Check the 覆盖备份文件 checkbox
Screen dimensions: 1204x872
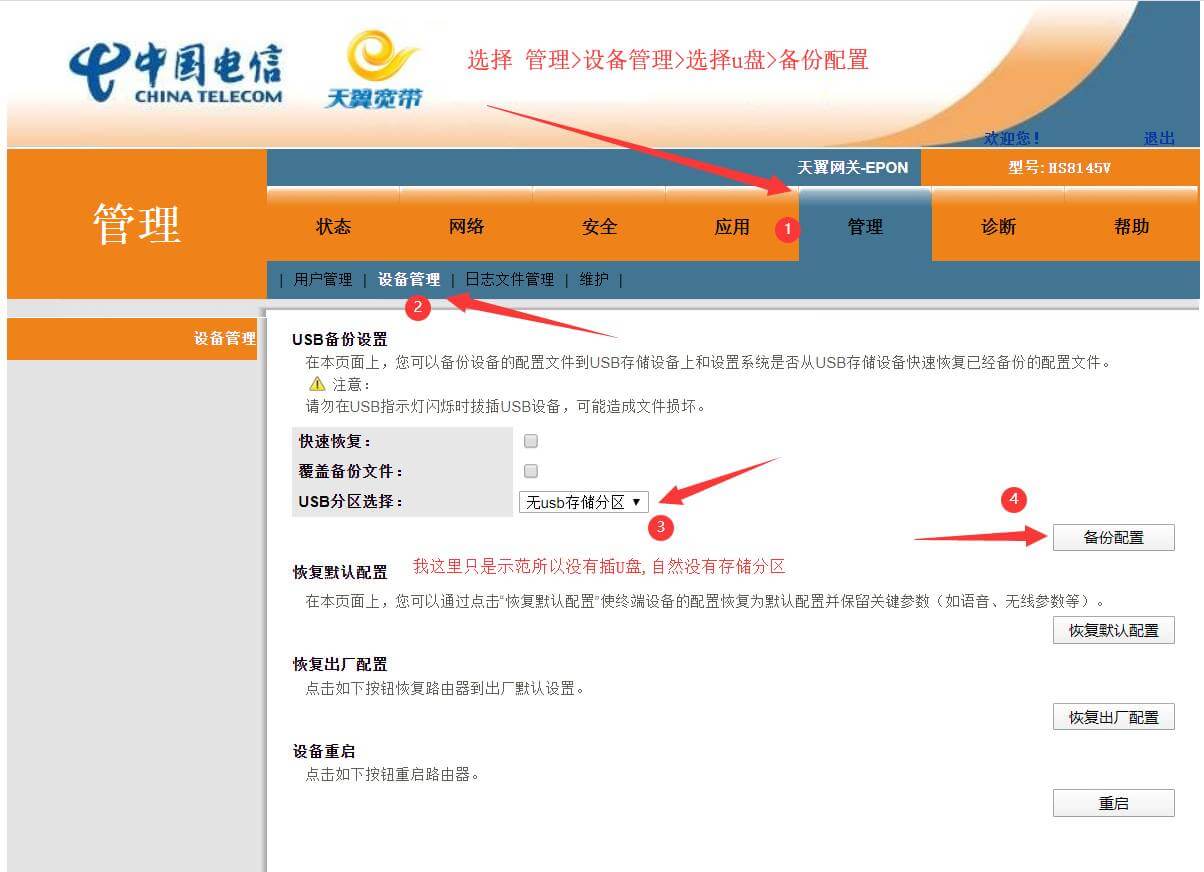[x=530, y=470]
